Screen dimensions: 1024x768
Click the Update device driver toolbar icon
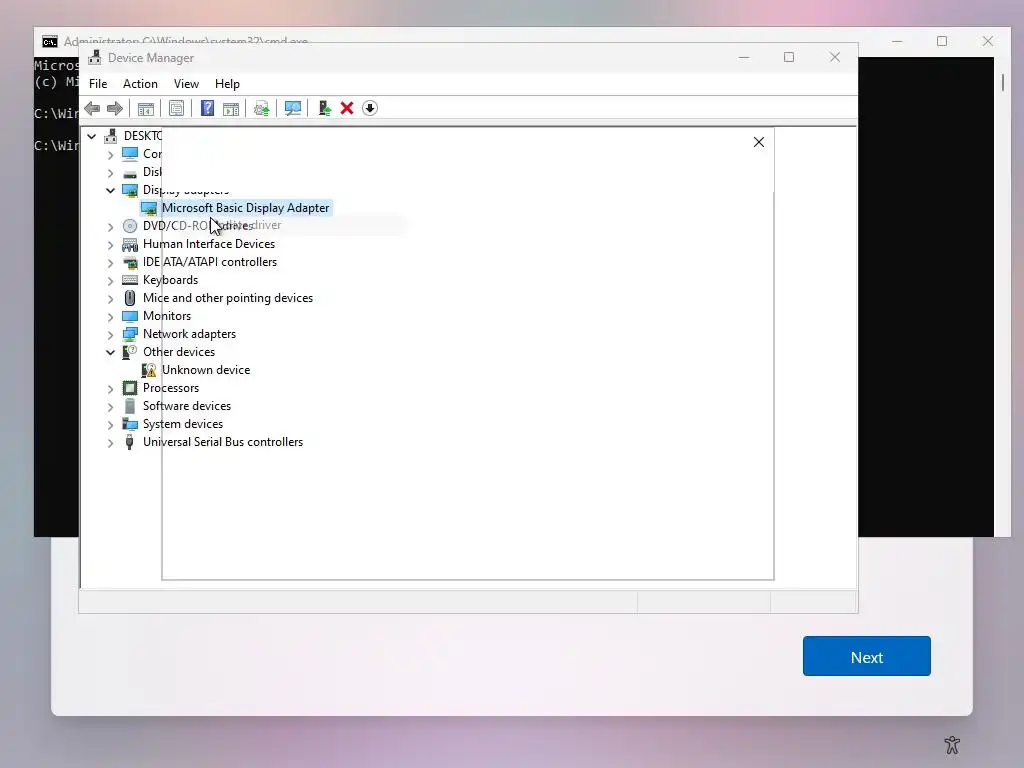tap(325, 108)
